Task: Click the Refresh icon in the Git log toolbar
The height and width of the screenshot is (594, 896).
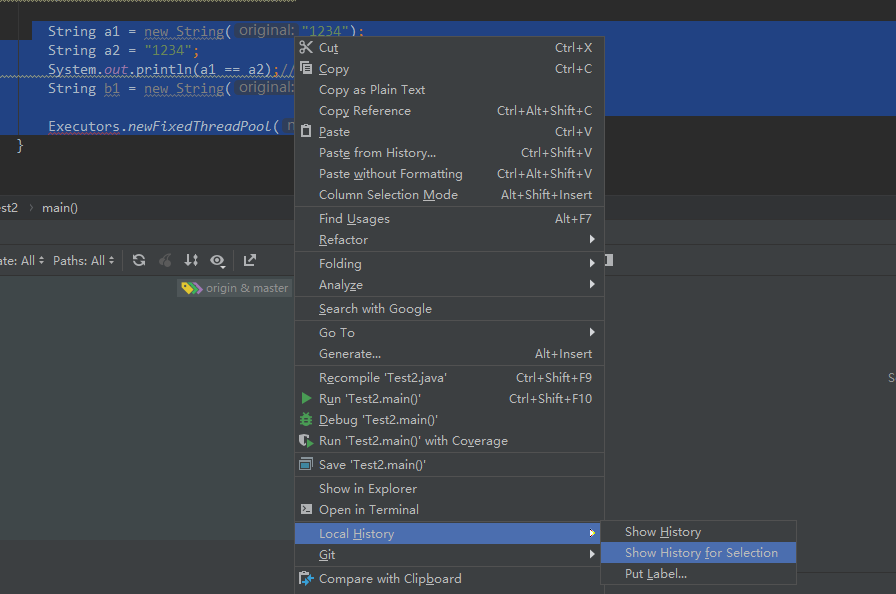Action: click(x=139, y=260)
